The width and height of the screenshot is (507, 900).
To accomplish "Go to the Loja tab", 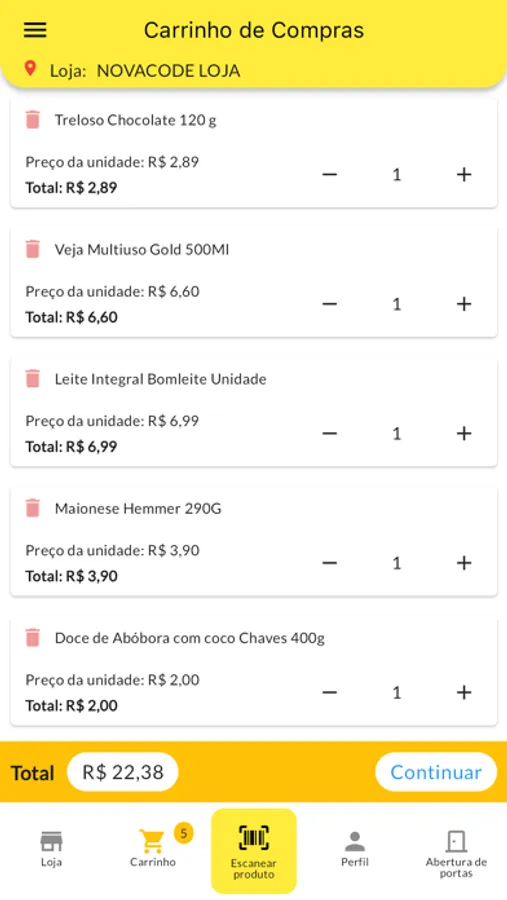I will click(51, 849).
